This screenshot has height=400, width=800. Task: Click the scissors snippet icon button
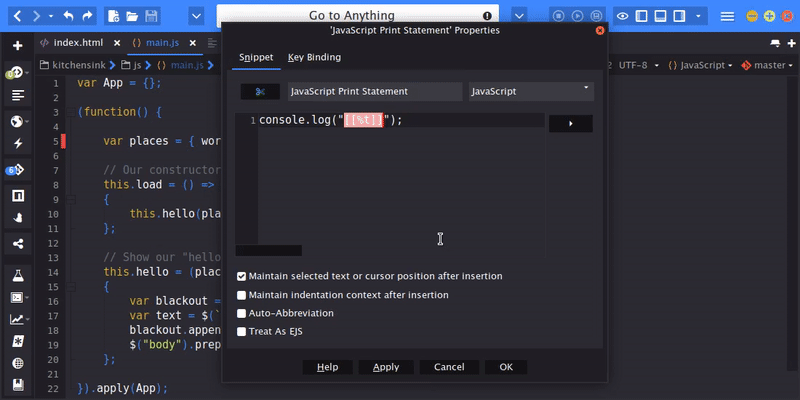tap(260, 92)
